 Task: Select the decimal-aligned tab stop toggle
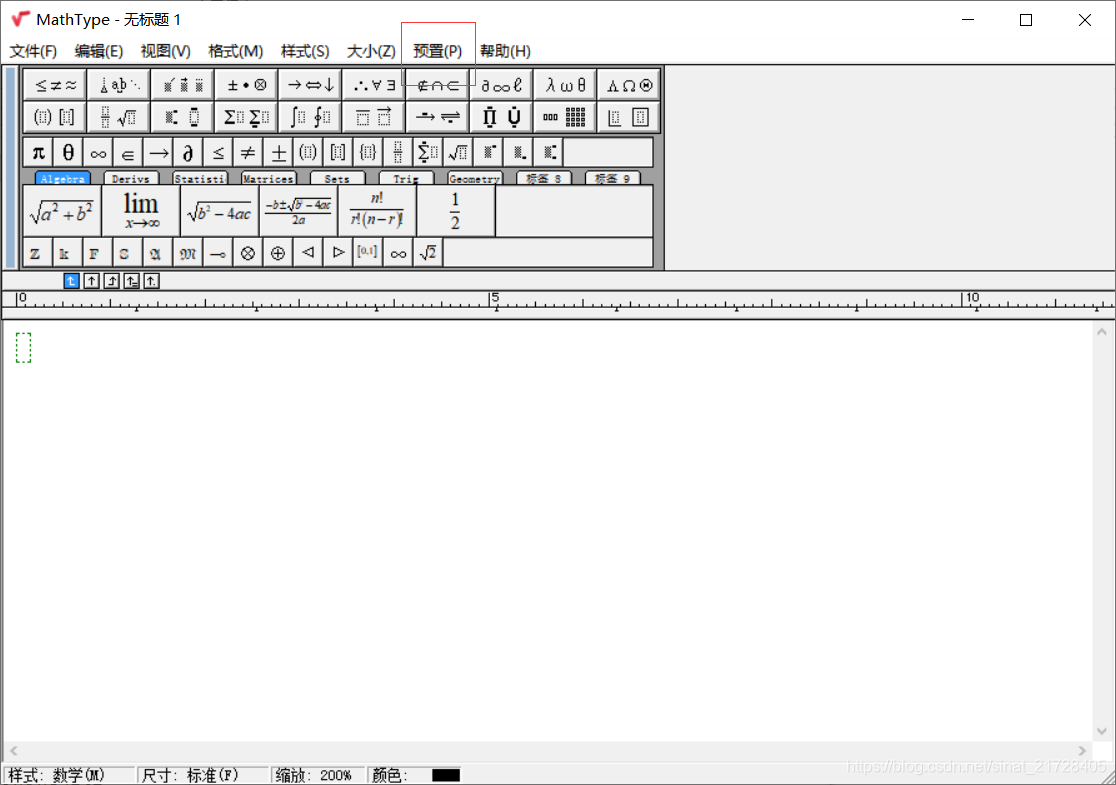(152, 281)
